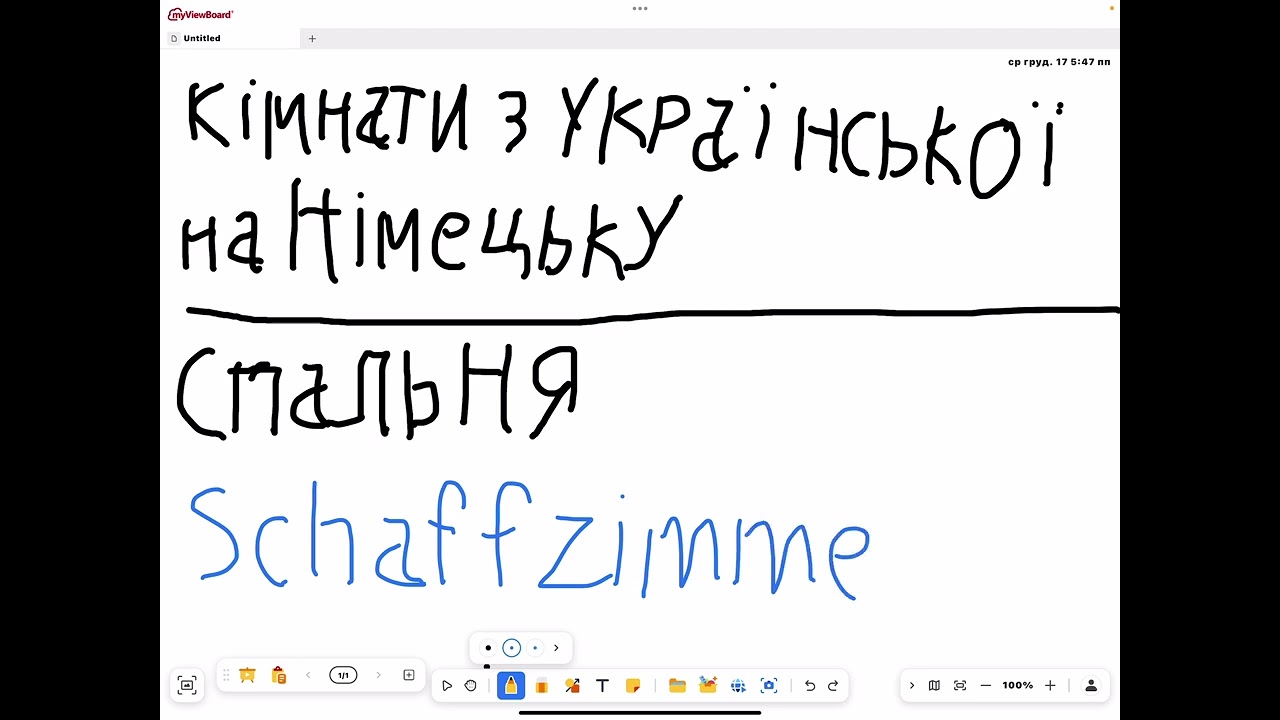Image resolution: width=1280 pixels, height=720 pixels.
Task: Go to previous page arrow
Action: (x=308, y=676)
